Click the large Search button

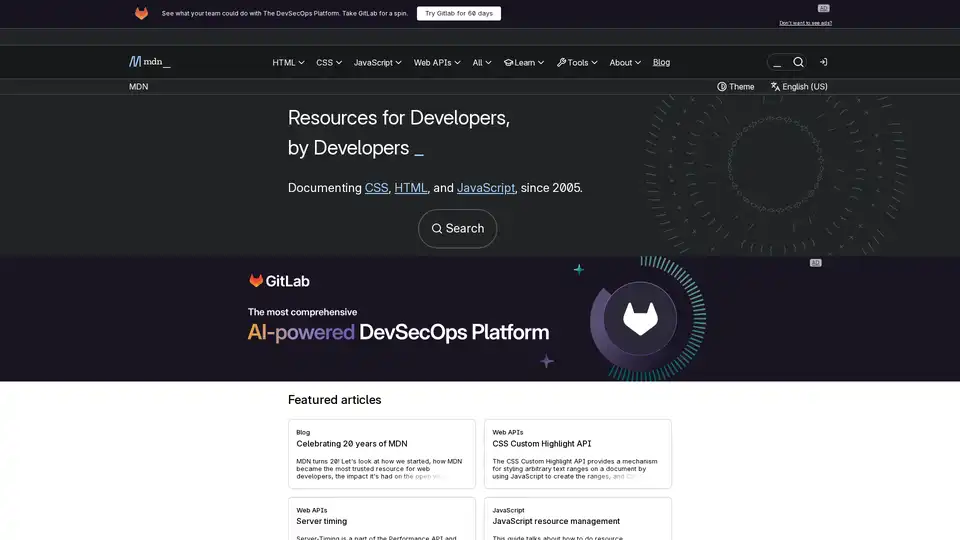point(457,228)
